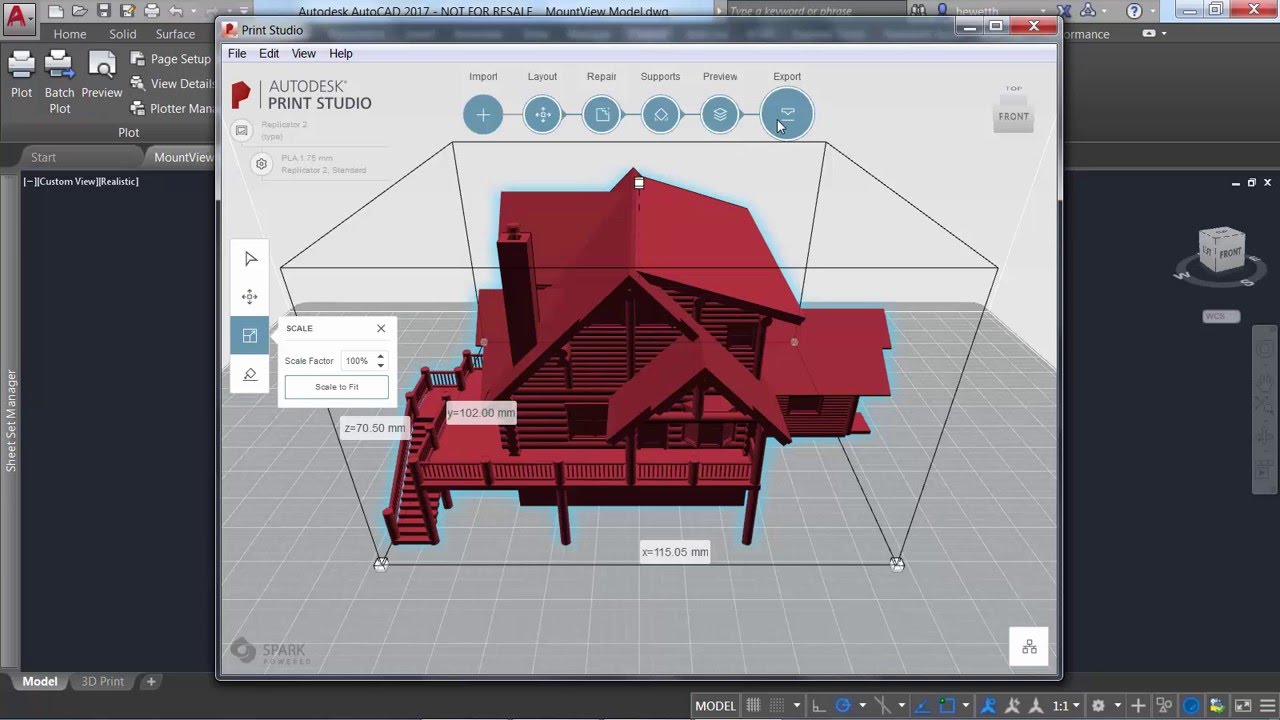Click the Save As icon in AutoCAD quick access
1280x720 pixels.
click(x=128, y=11)
